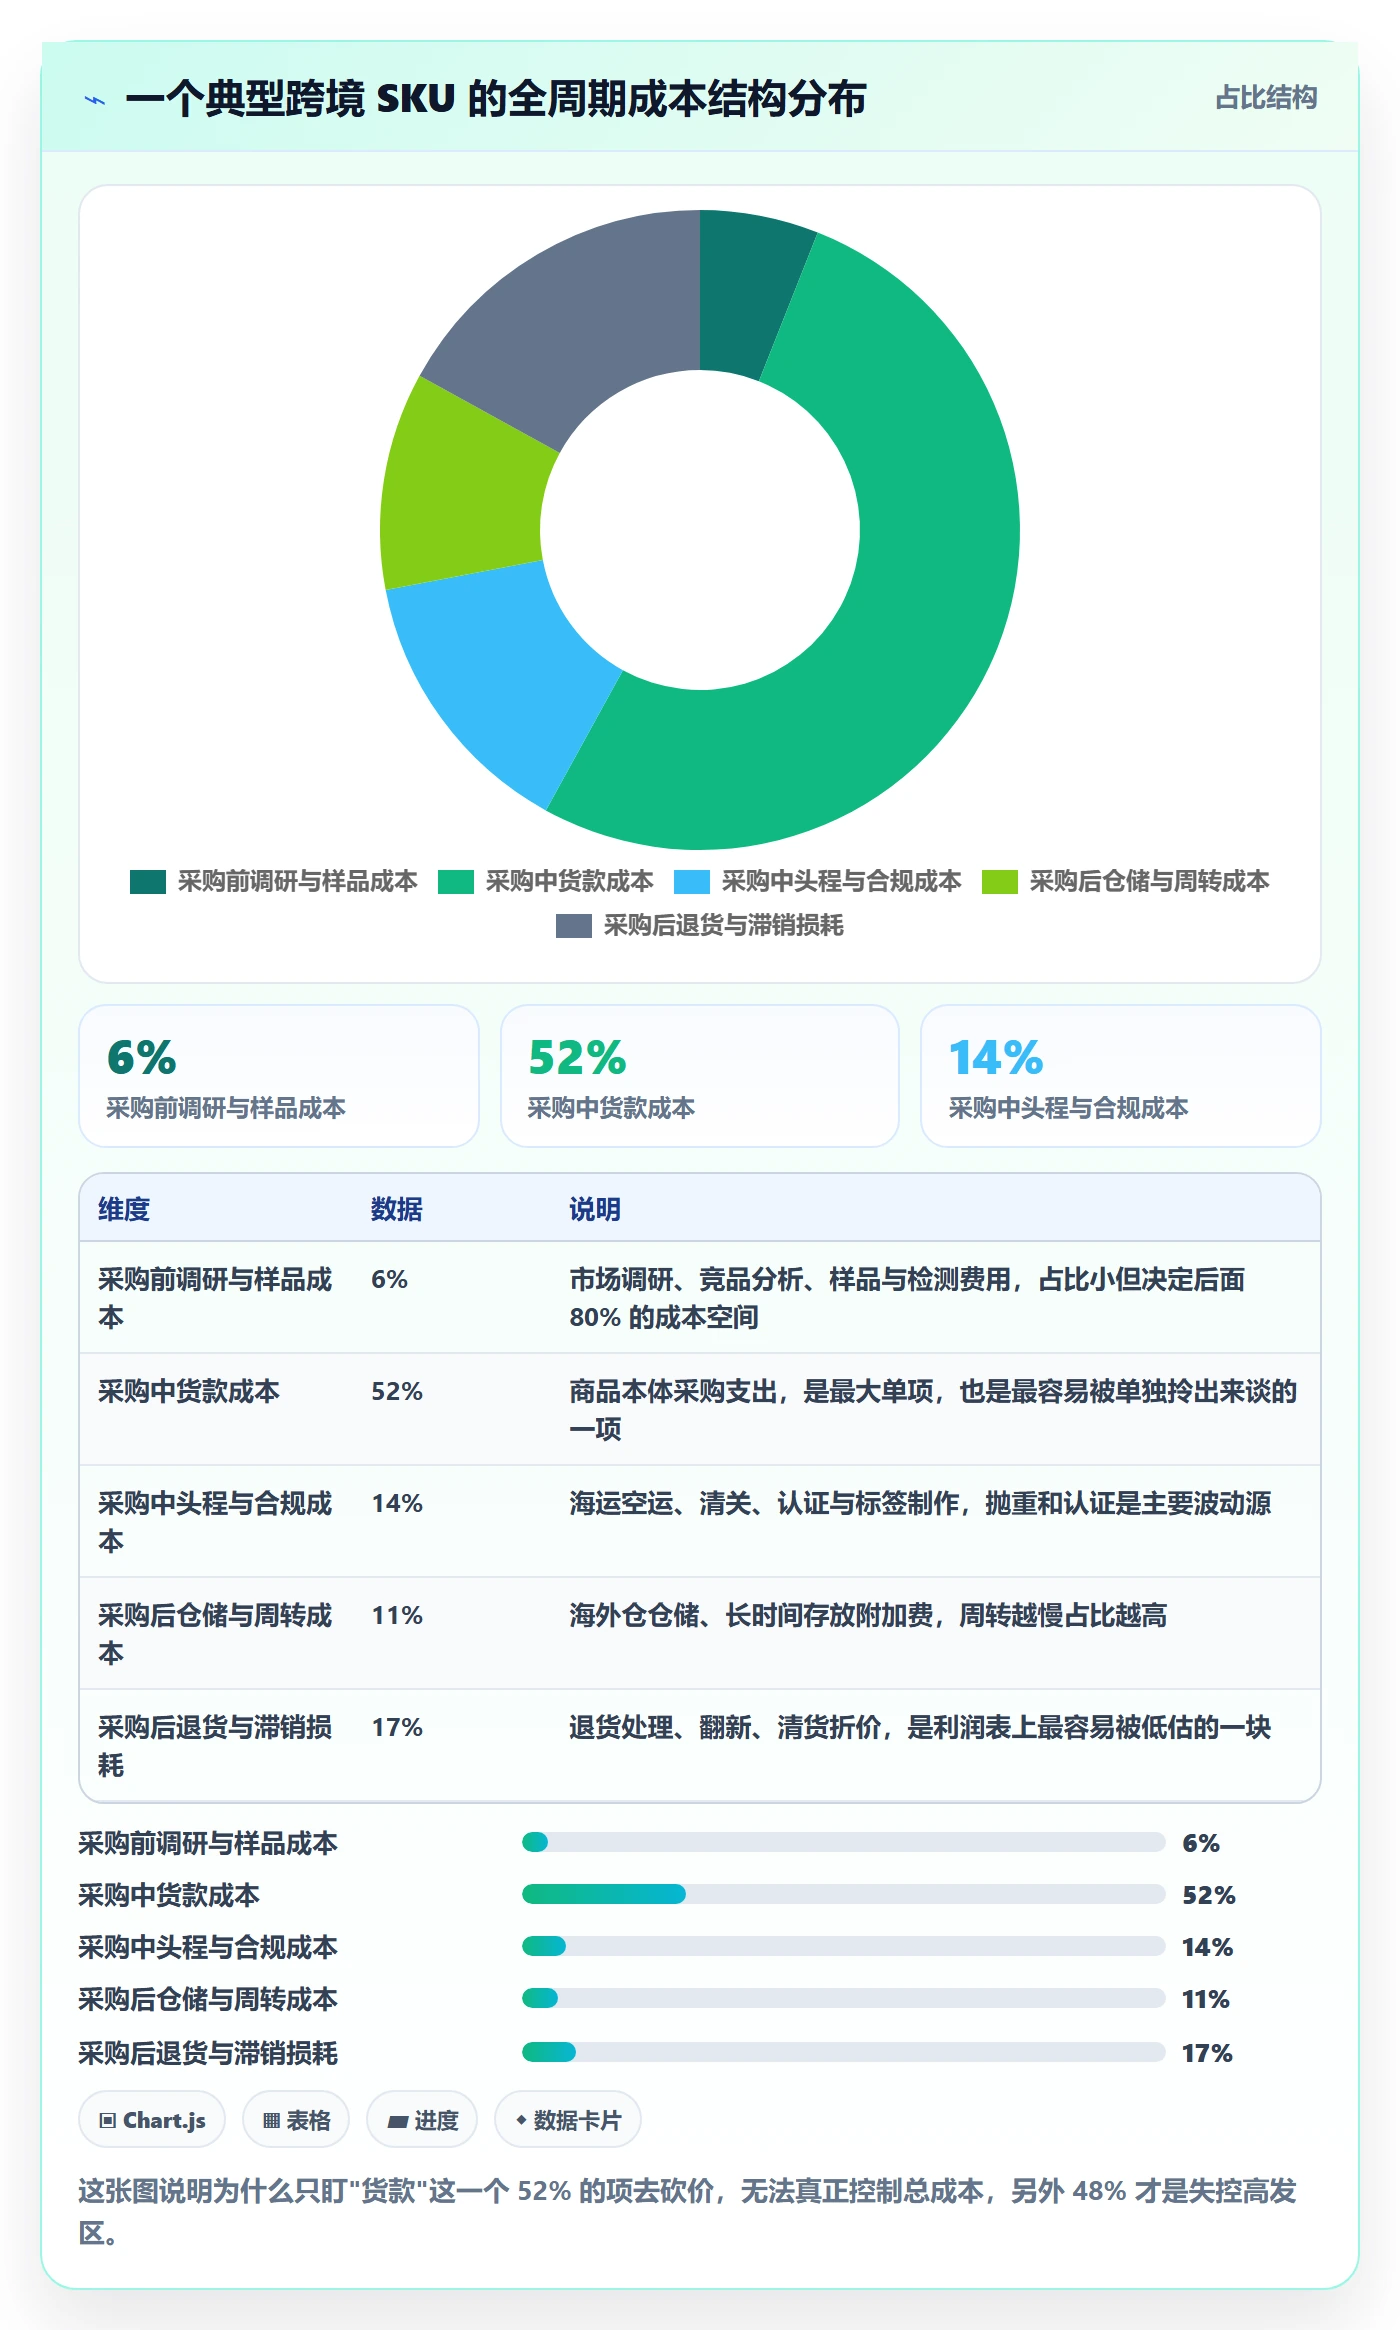1400x2330 pixels.
Task: Select the 表格 tag
Action: (296, 2119)
